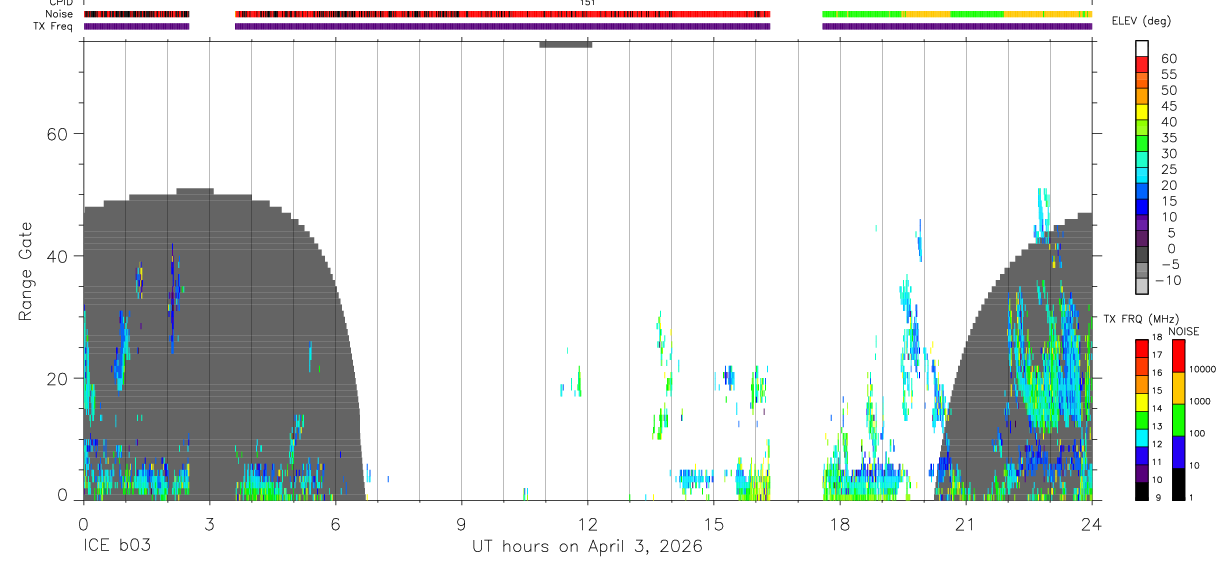Screen dimensions: 1228x567
Task: Click the x-axis tick label '24'
Action: click(x=1091, y=523)
